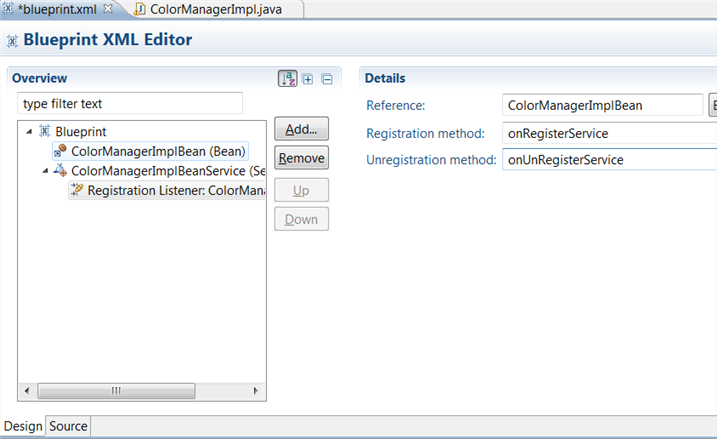Click the expand all icon in Overview

tap(308, 78)
